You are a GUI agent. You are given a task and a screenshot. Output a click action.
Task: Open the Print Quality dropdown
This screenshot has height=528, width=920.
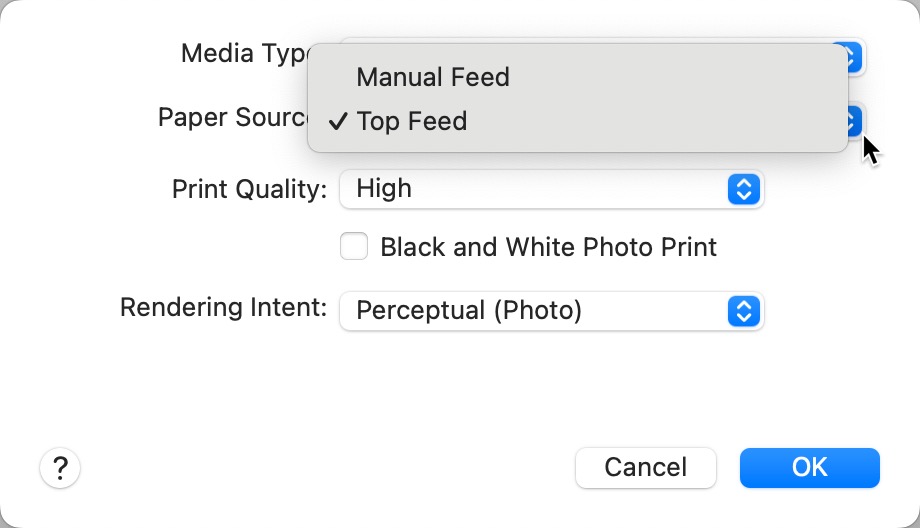tap(551, 189)
